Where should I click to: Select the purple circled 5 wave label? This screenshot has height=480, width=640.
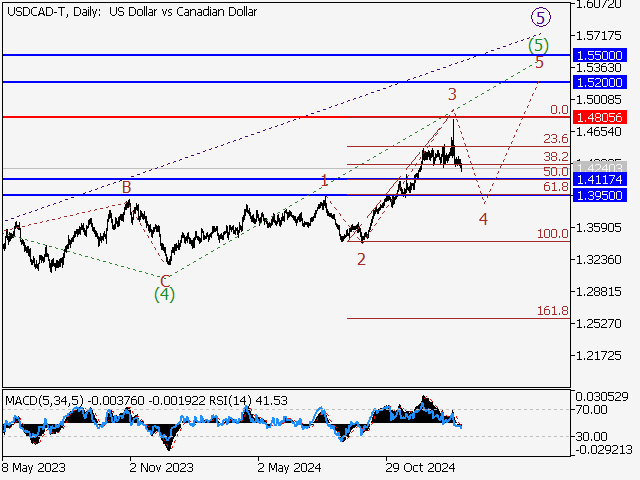540,17
